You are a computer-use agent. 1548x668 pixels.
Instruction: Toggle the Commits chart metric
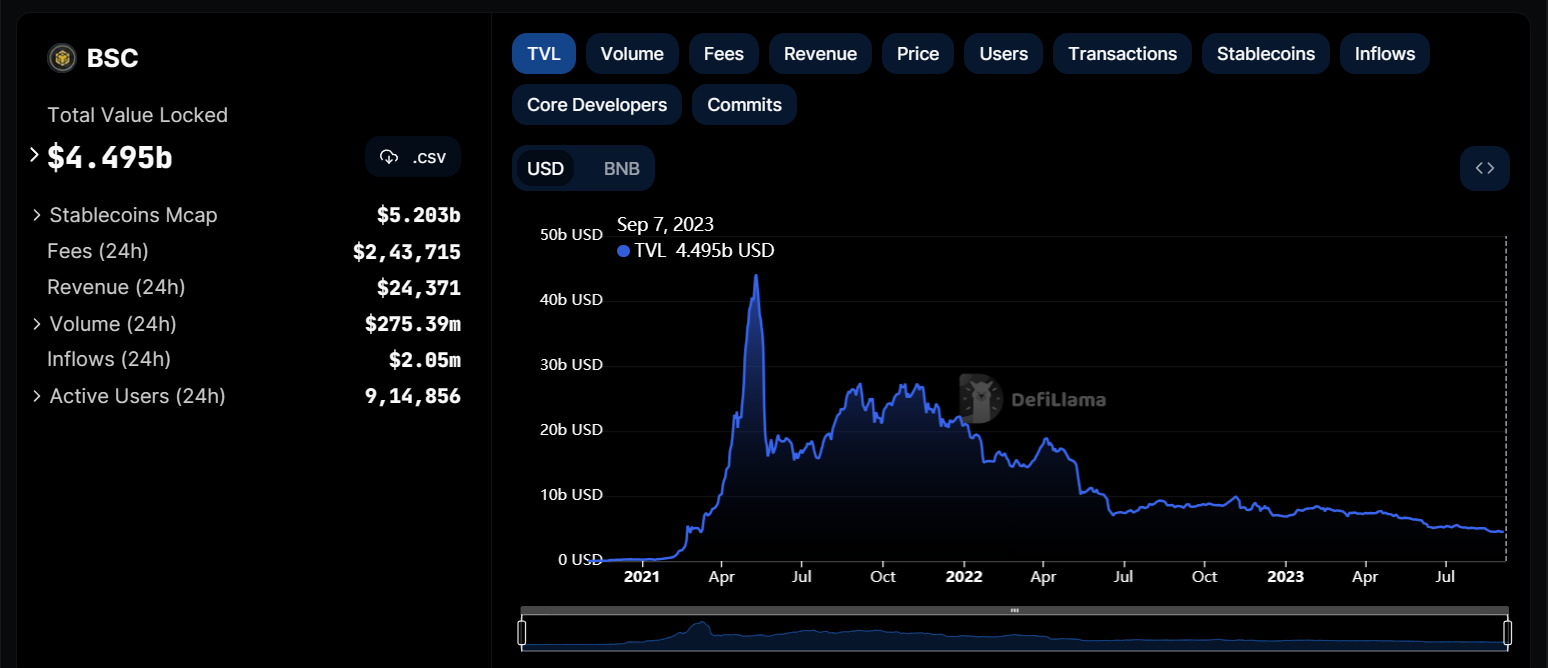coord(744,105)
